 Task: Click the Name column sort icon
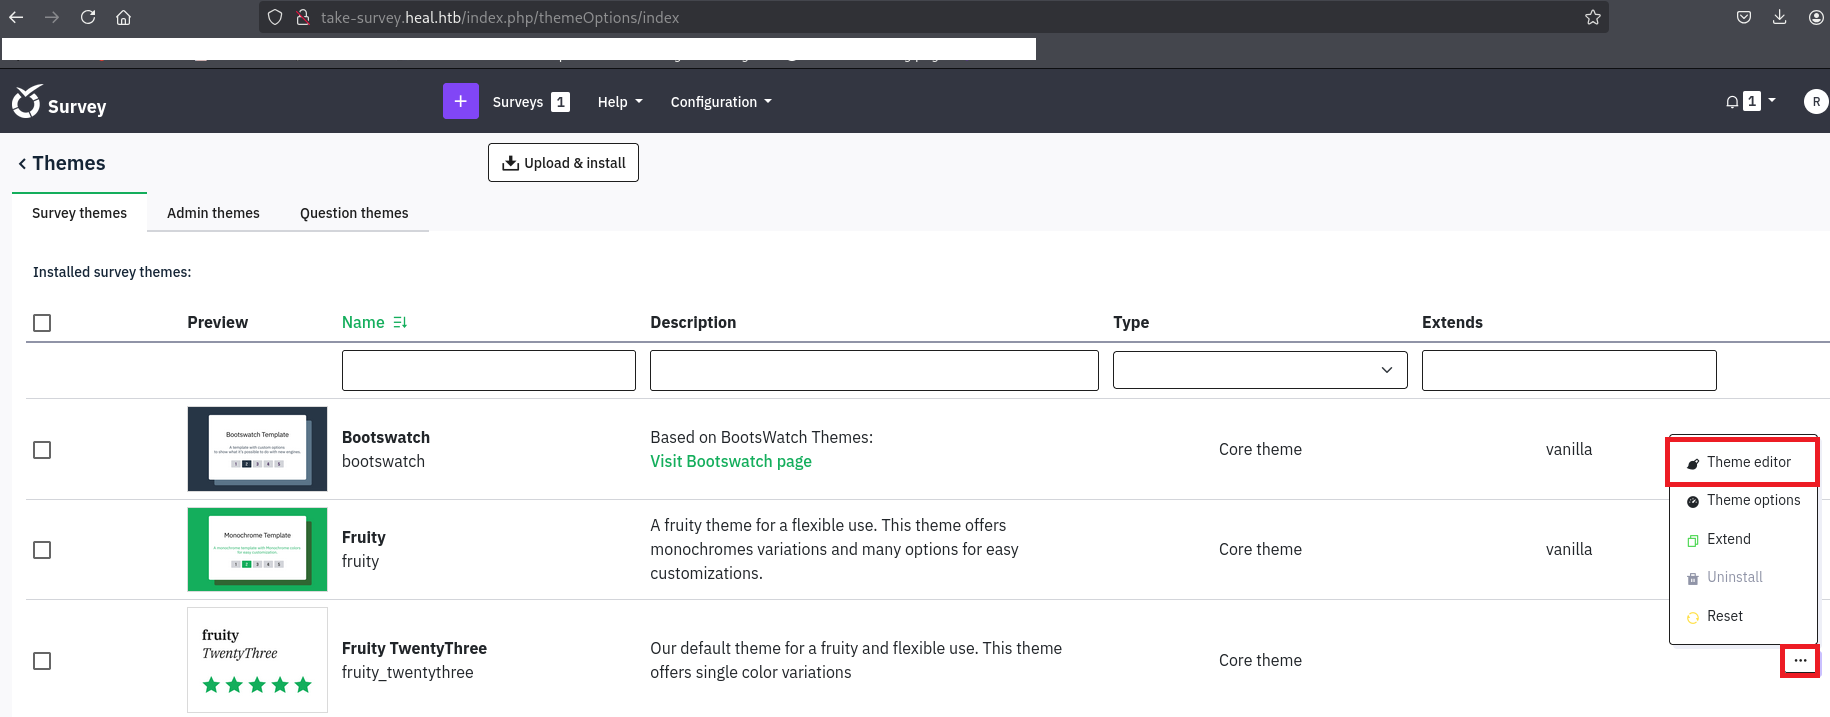400,323
